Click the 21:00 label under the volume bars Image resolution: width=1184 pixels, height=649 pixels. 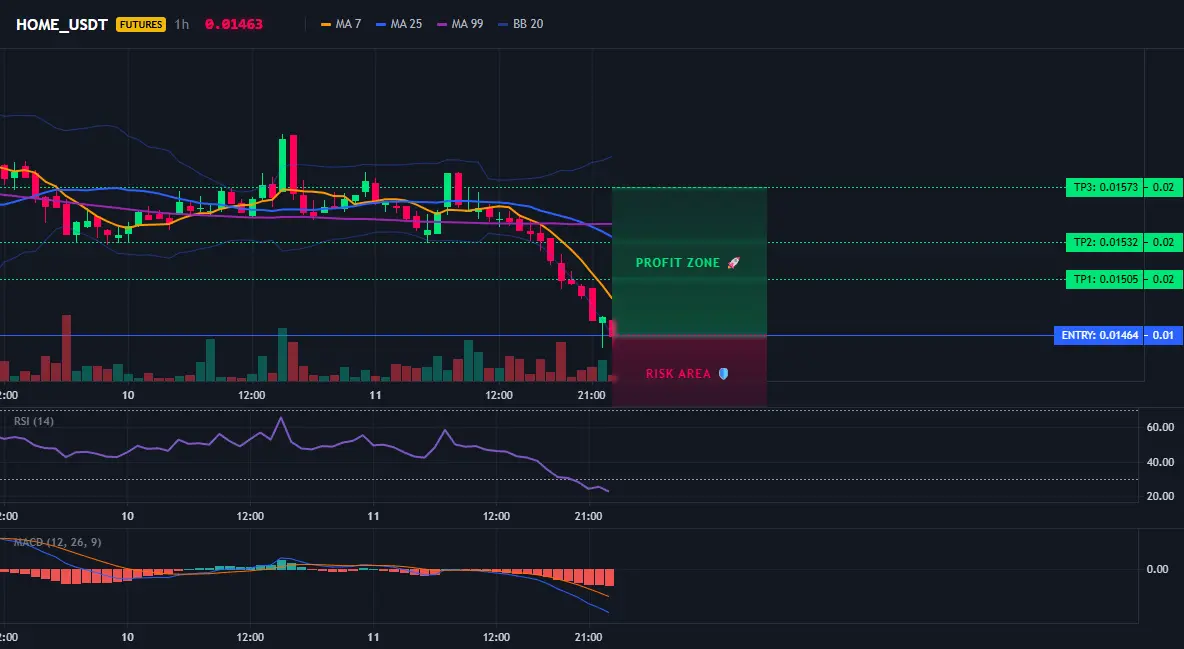591,395
